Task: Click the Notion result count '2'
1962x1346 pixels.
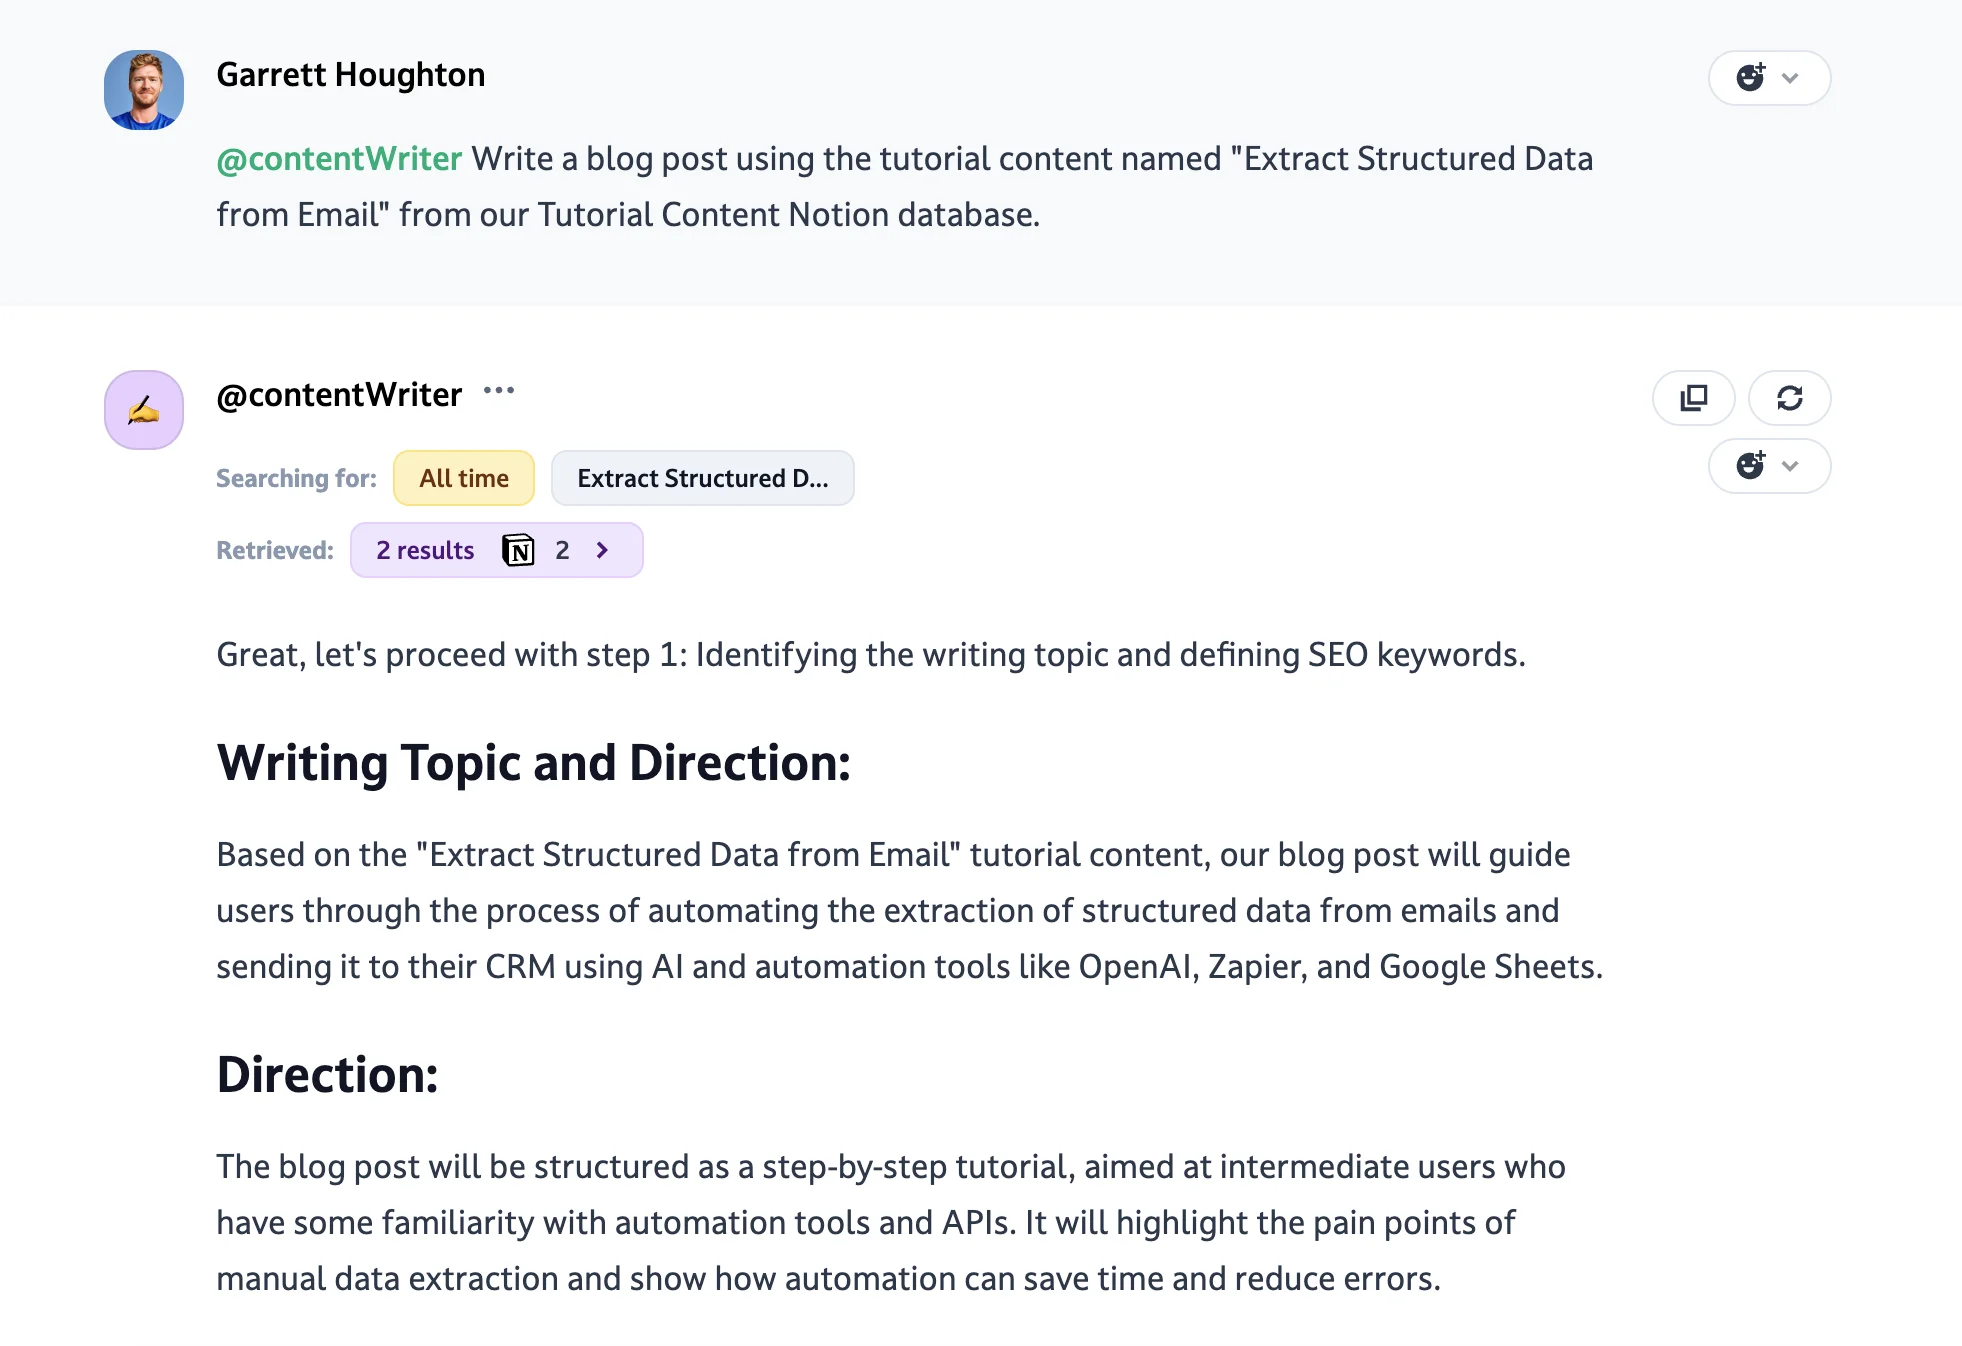Action: tap(562, 550)
